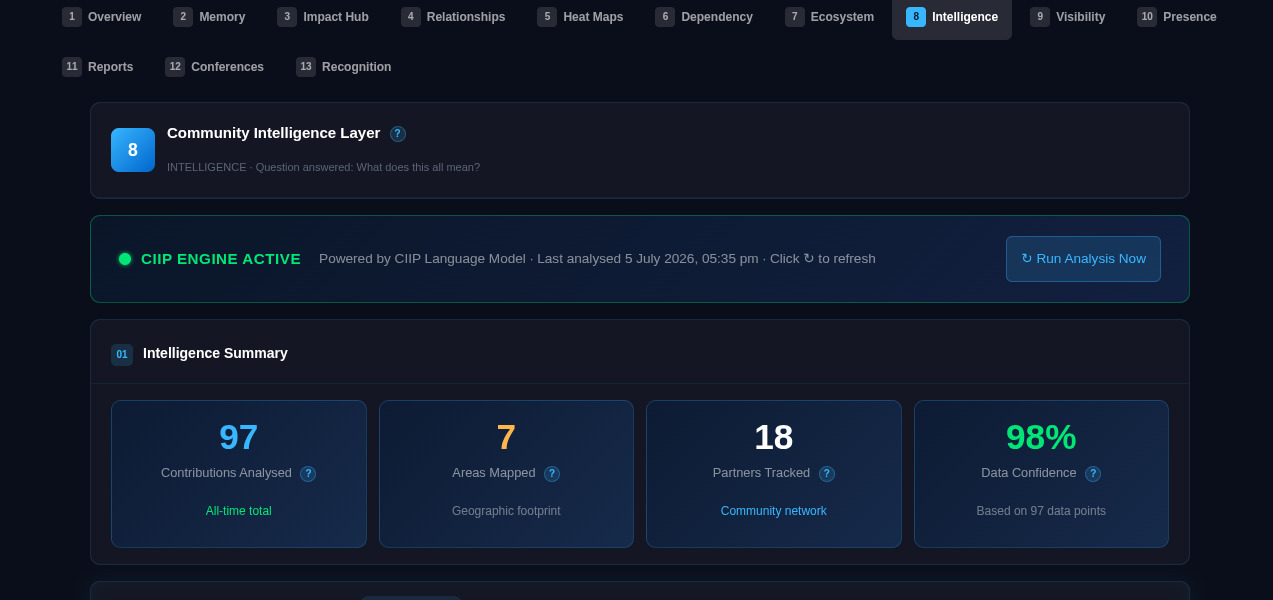
Task: Click the 97 contributions value
Action: tap(239, 437)
